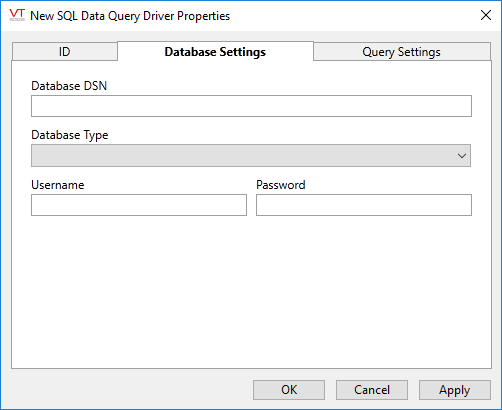Focus the Database DSN input field

251,106
